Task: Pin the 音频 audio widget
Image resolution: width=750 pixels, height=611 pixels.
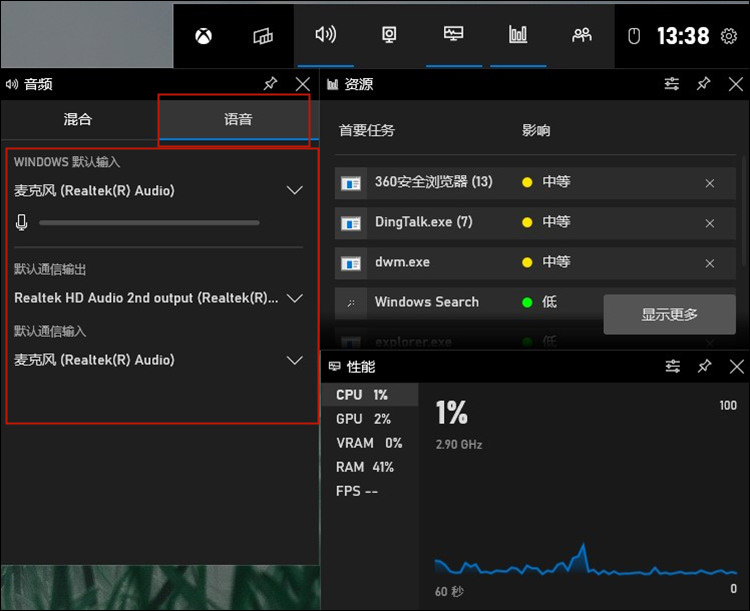Action: pyautogui.click(x=270, y=84)
